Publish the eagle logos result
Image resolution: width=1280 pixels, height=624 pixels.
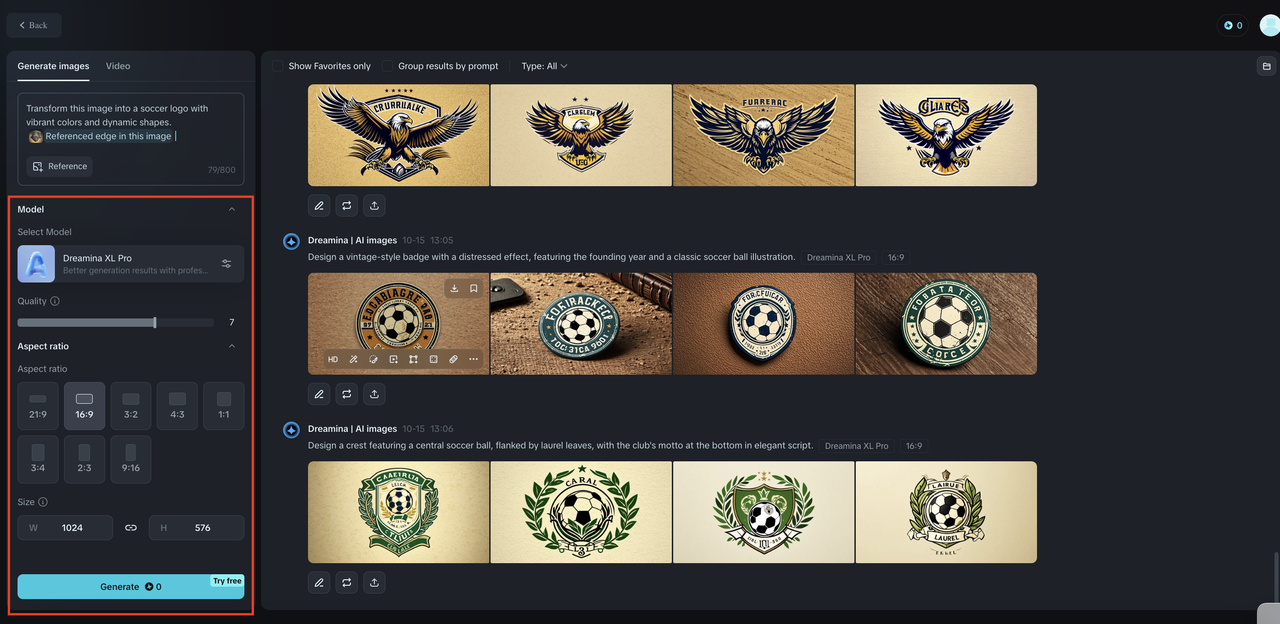pos(374,205)
